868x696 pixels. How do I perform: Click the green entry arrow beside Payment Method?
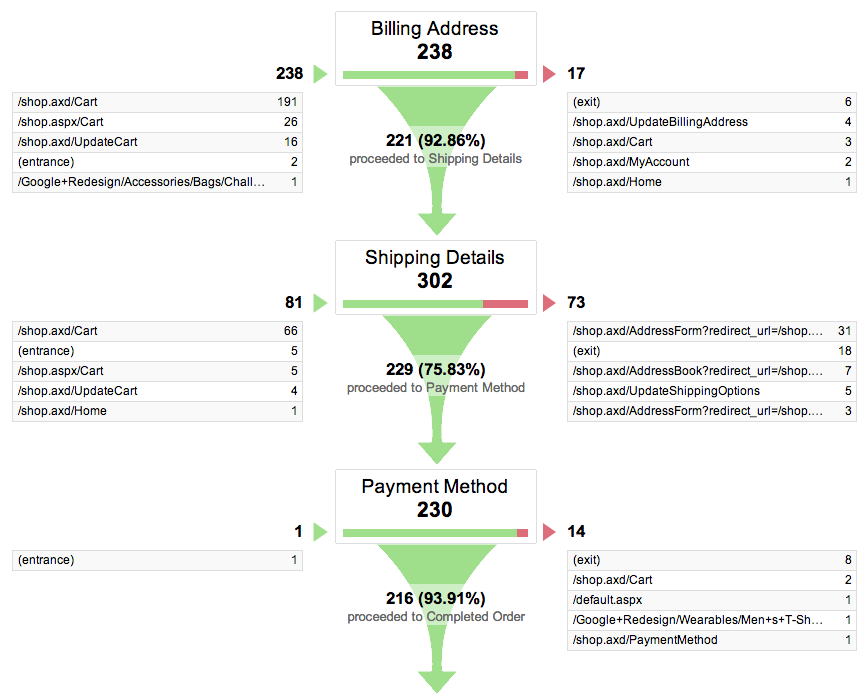320,532
